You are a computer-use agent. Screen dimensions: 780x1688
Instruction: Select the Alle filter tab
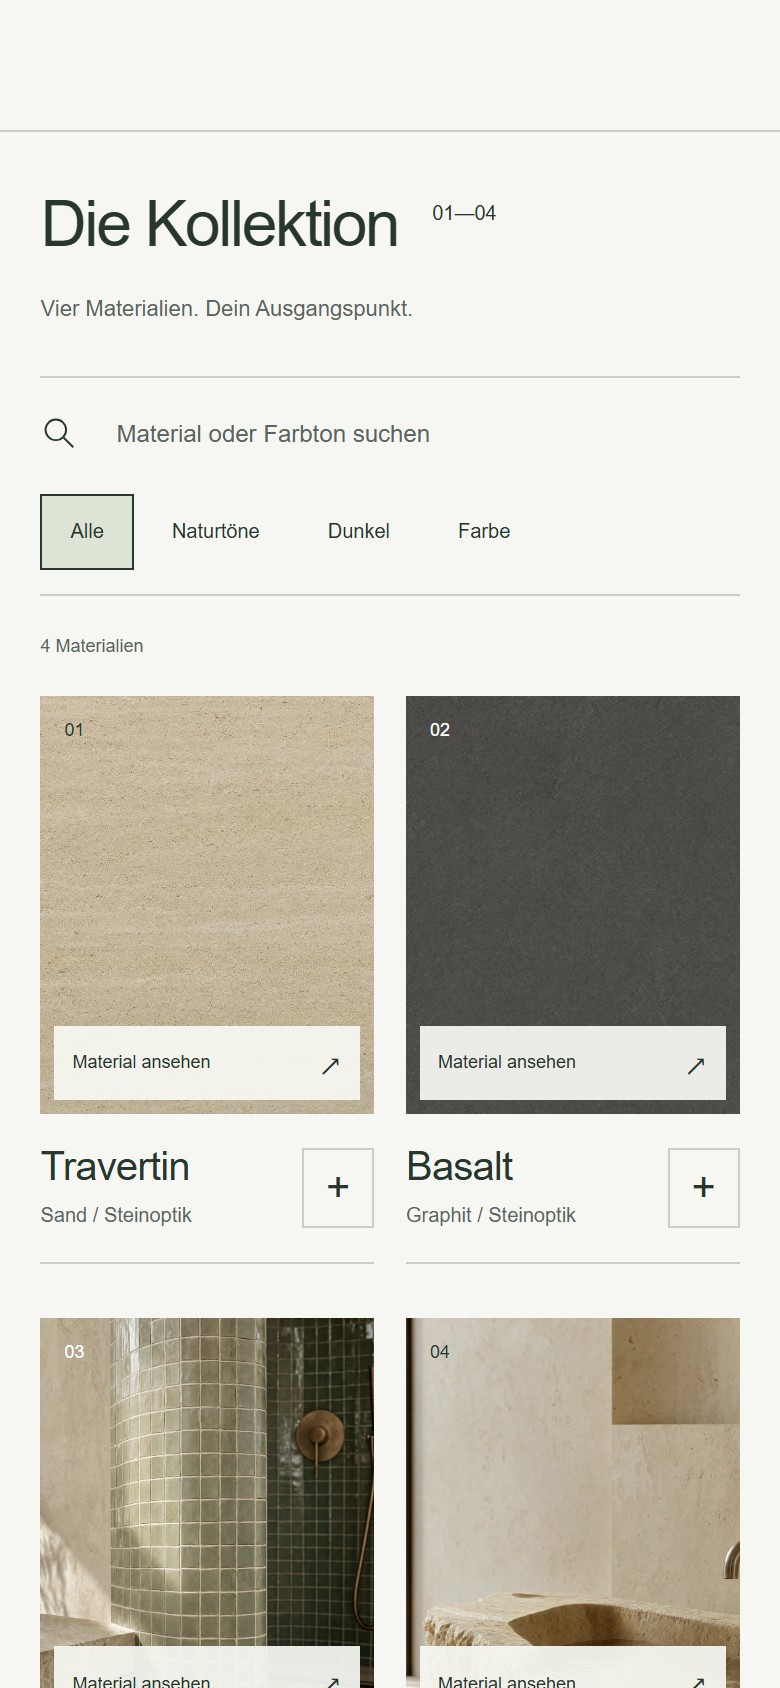click(x=87, y=532)
